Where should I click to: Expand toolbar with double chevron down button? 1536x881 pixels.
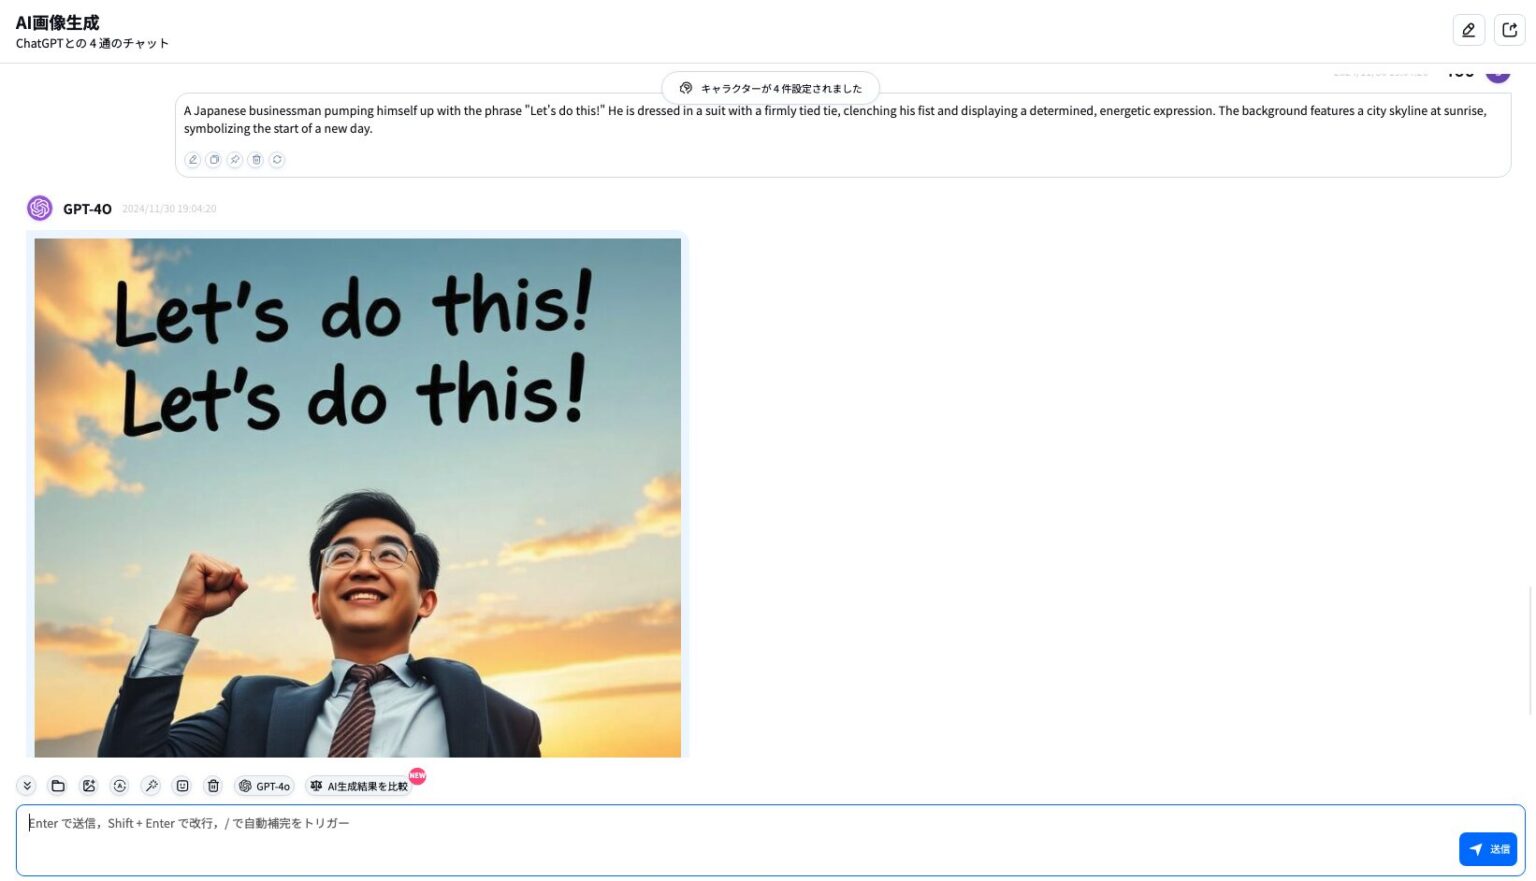[x=27, y=786]
